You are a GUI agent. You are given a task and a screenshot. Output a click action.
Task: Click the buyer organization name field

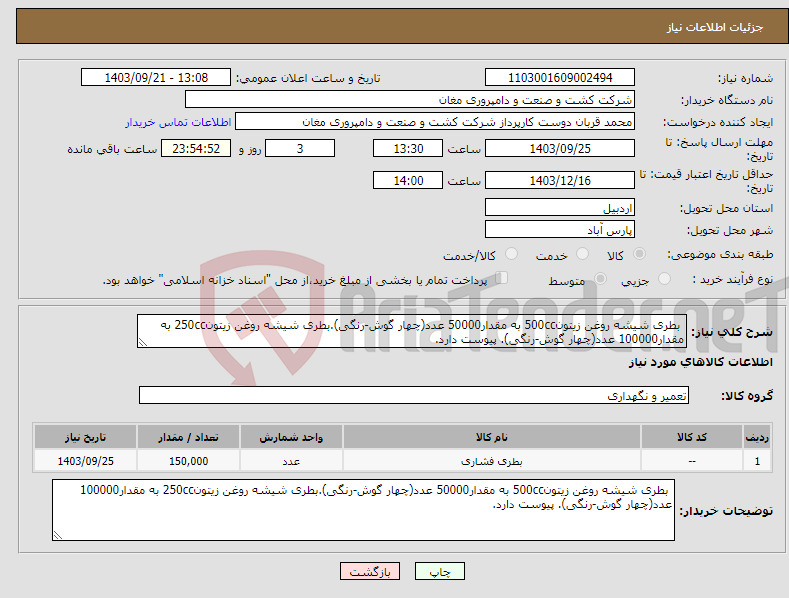click(x=410, y=99)
